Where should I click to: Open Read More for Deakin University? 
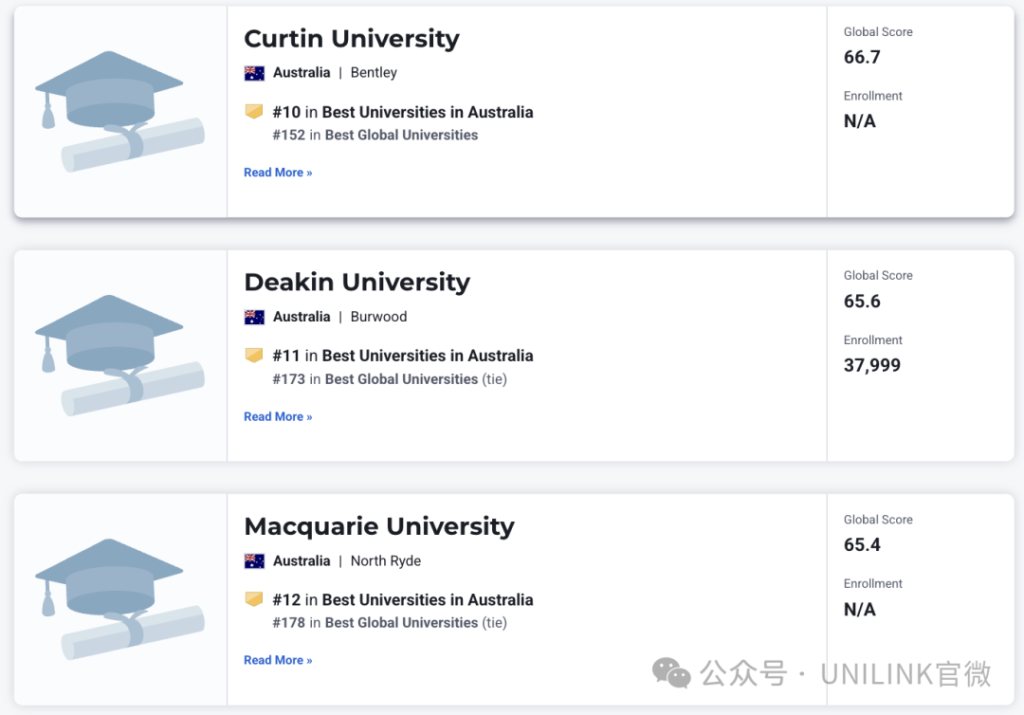[278, 417]
